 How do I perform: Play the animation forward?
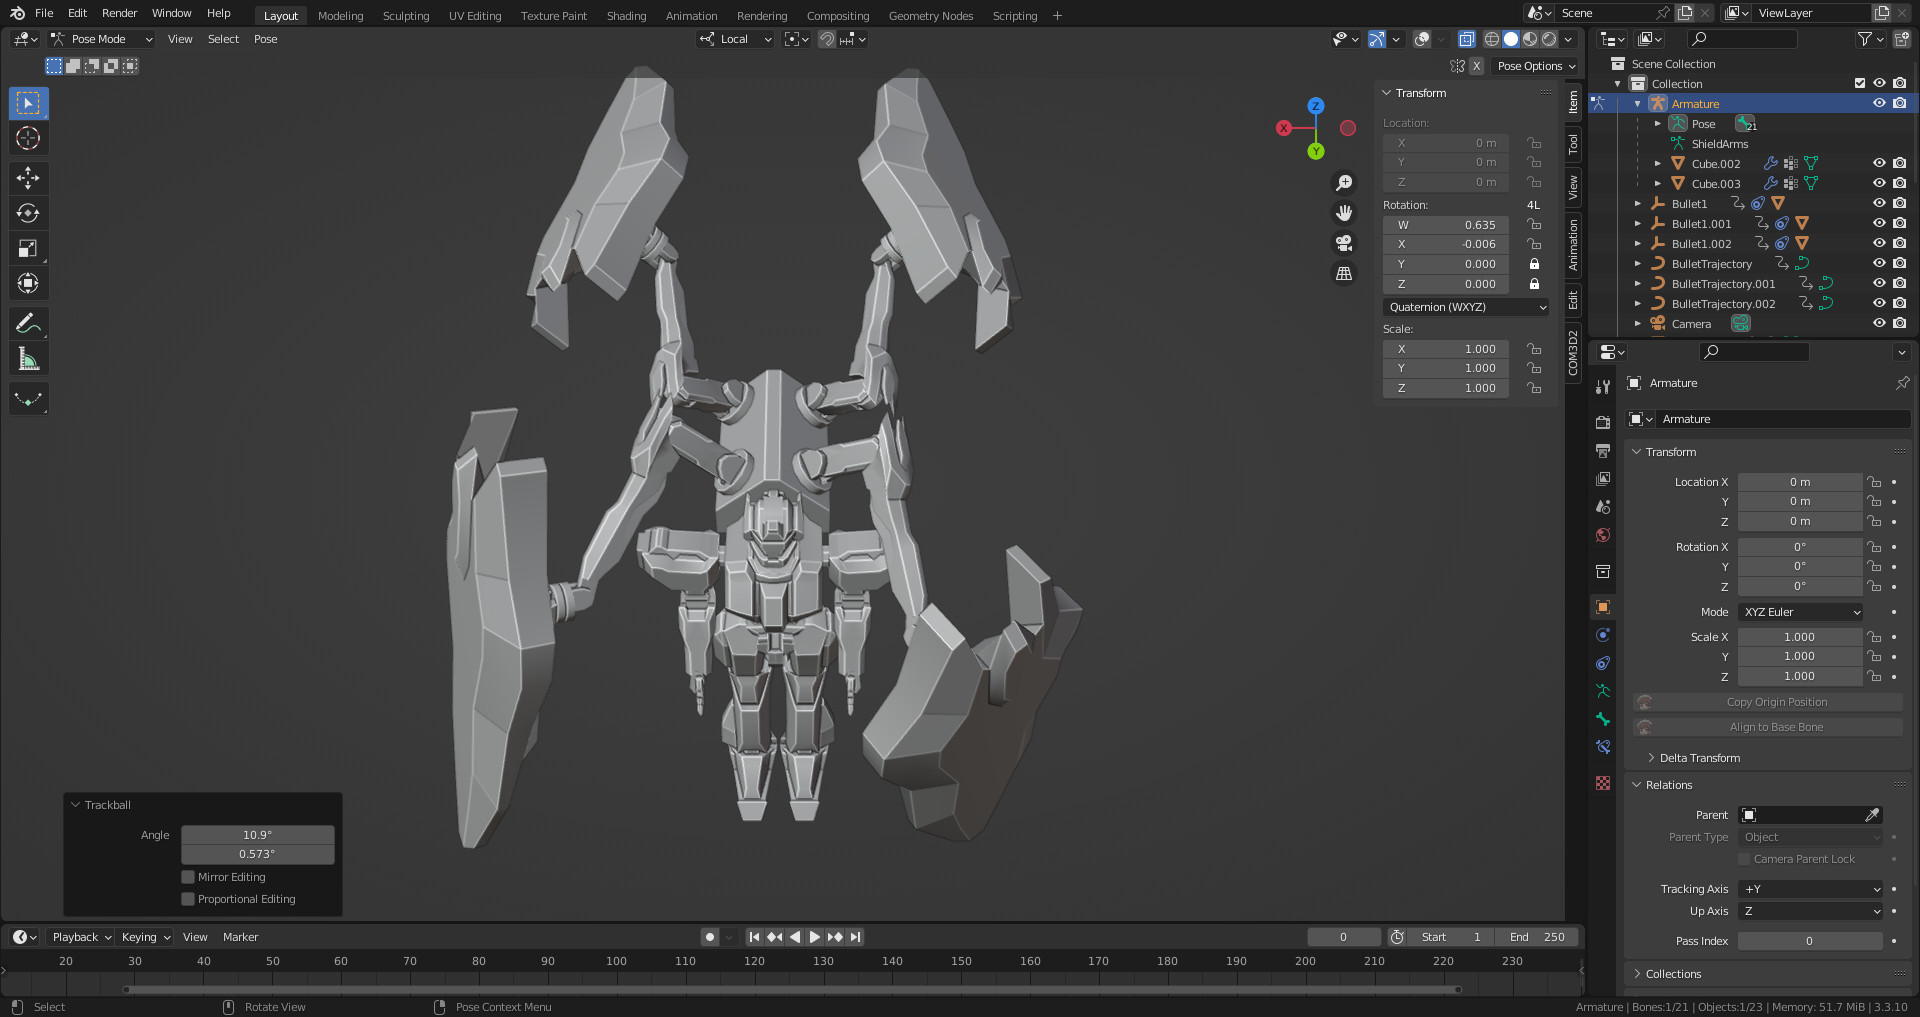[815, 937]
